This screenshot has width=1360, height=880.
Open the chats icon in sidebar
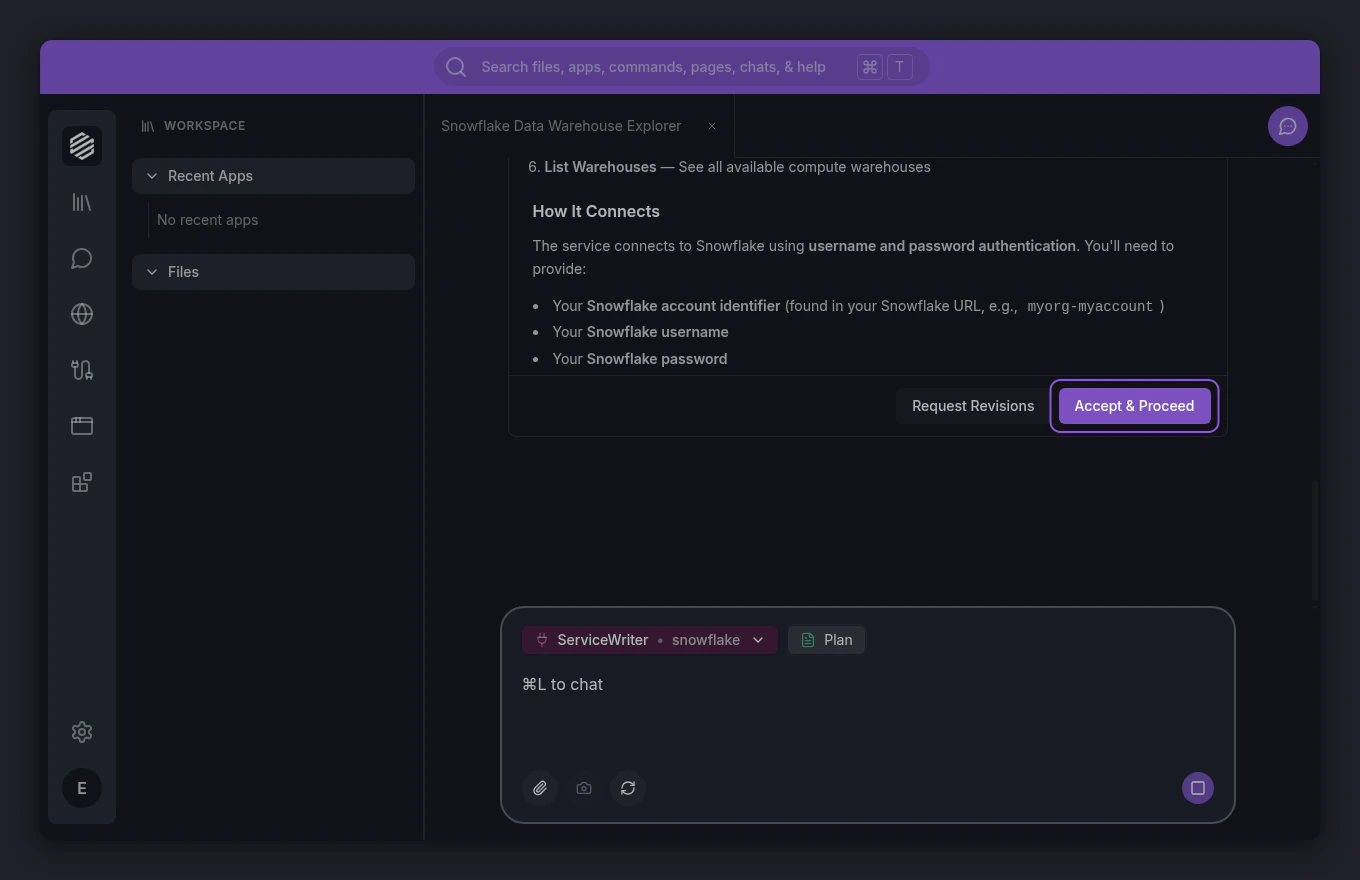pyautogui.click(x=82, y=258)
